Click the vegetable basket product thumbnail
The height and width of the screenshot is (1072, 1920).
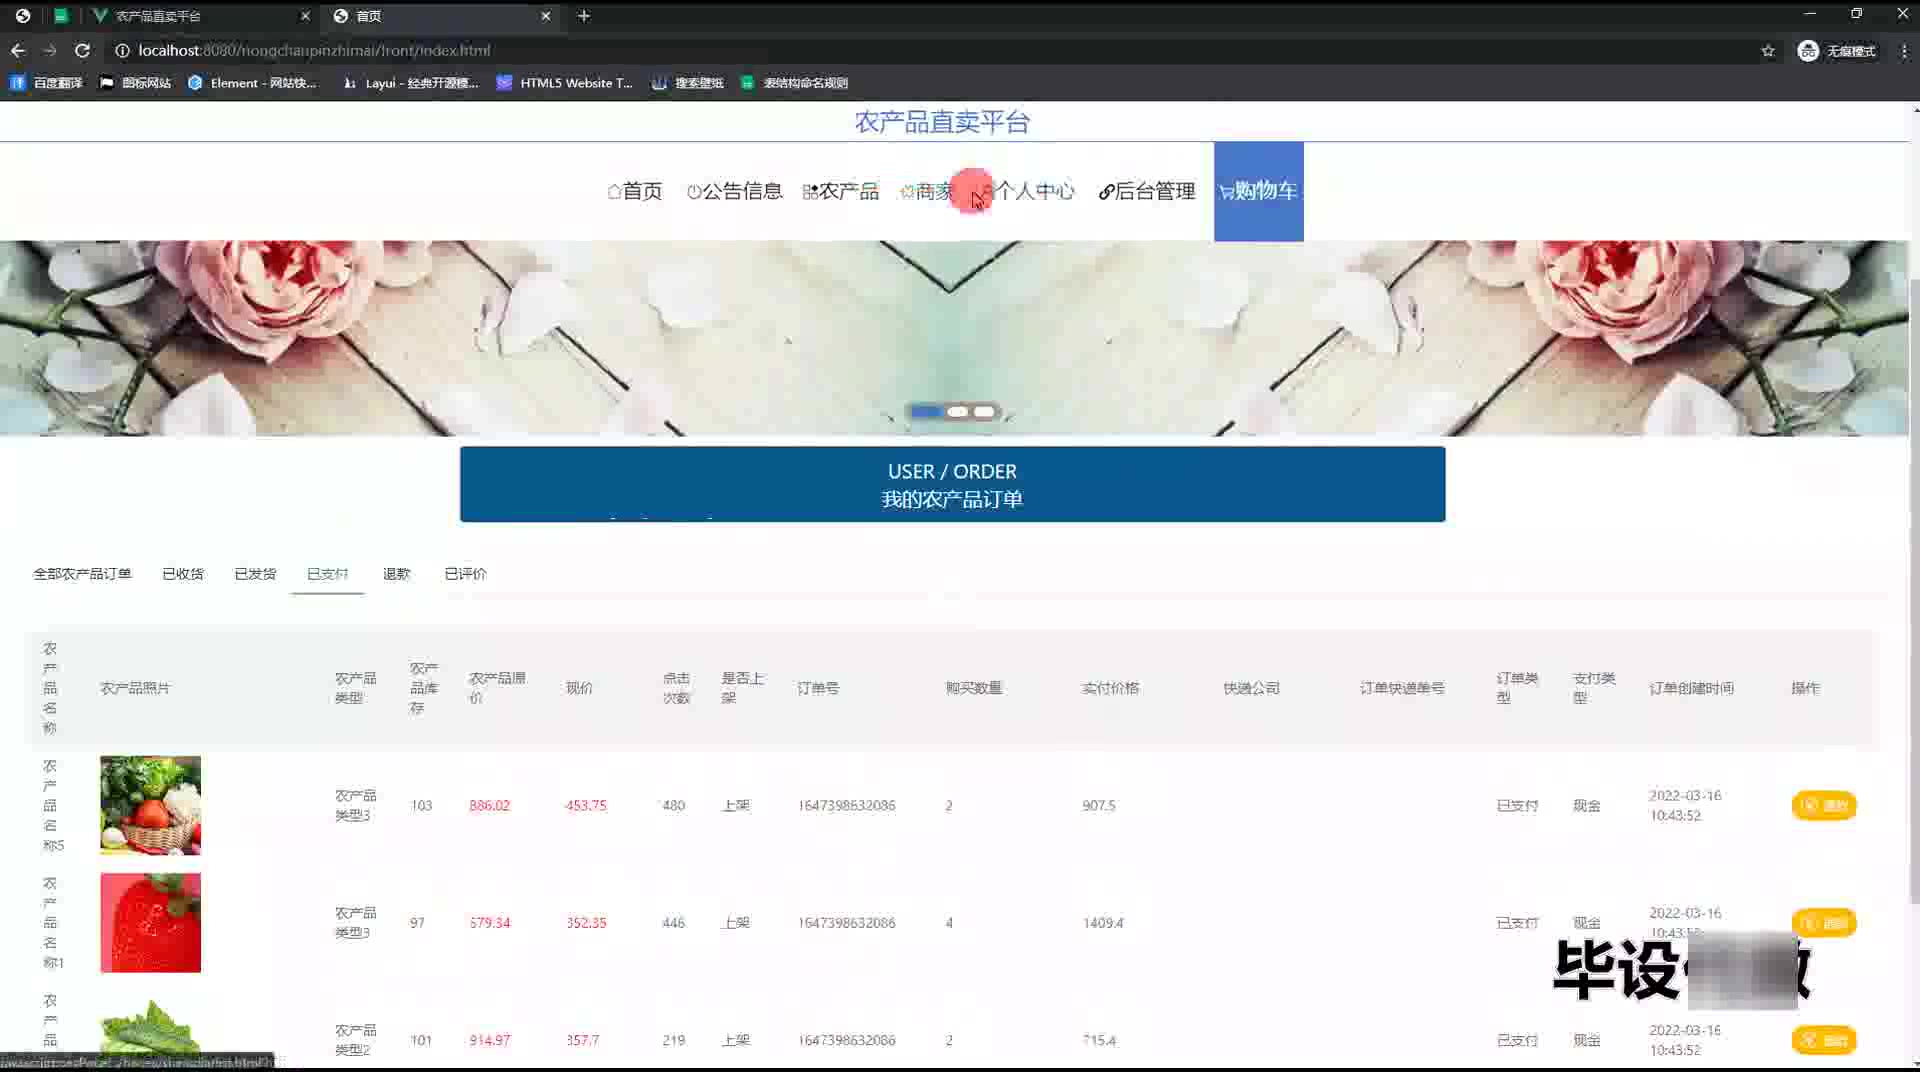point(150,805)
